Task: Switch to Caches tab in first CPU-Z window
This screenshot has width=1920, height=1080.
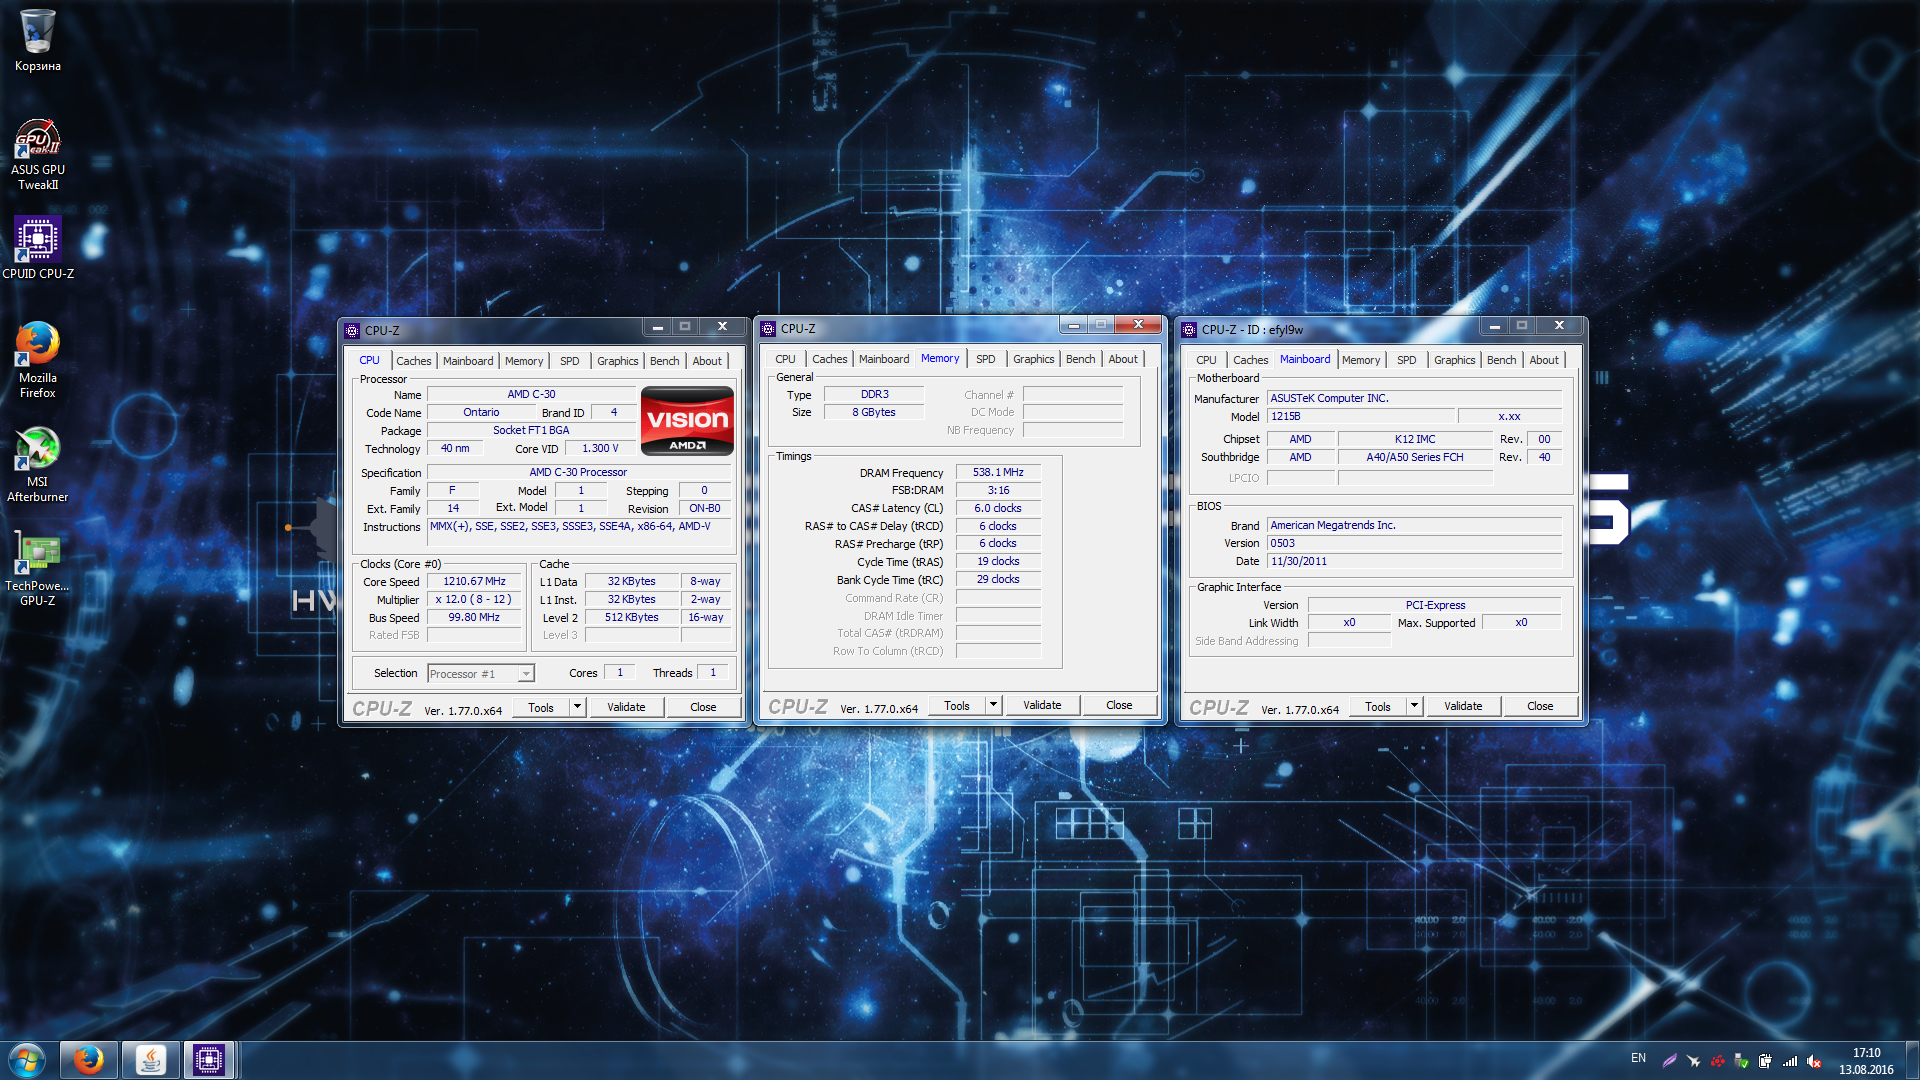Action: coord(413,361)
